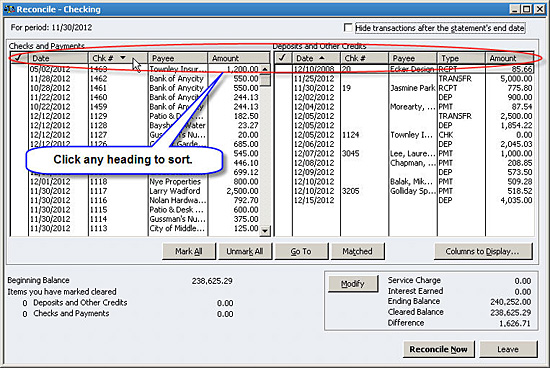Sort deposits by Date ascending arrow
This screenshot has width=550, height=368.
(x=322, y=58)
